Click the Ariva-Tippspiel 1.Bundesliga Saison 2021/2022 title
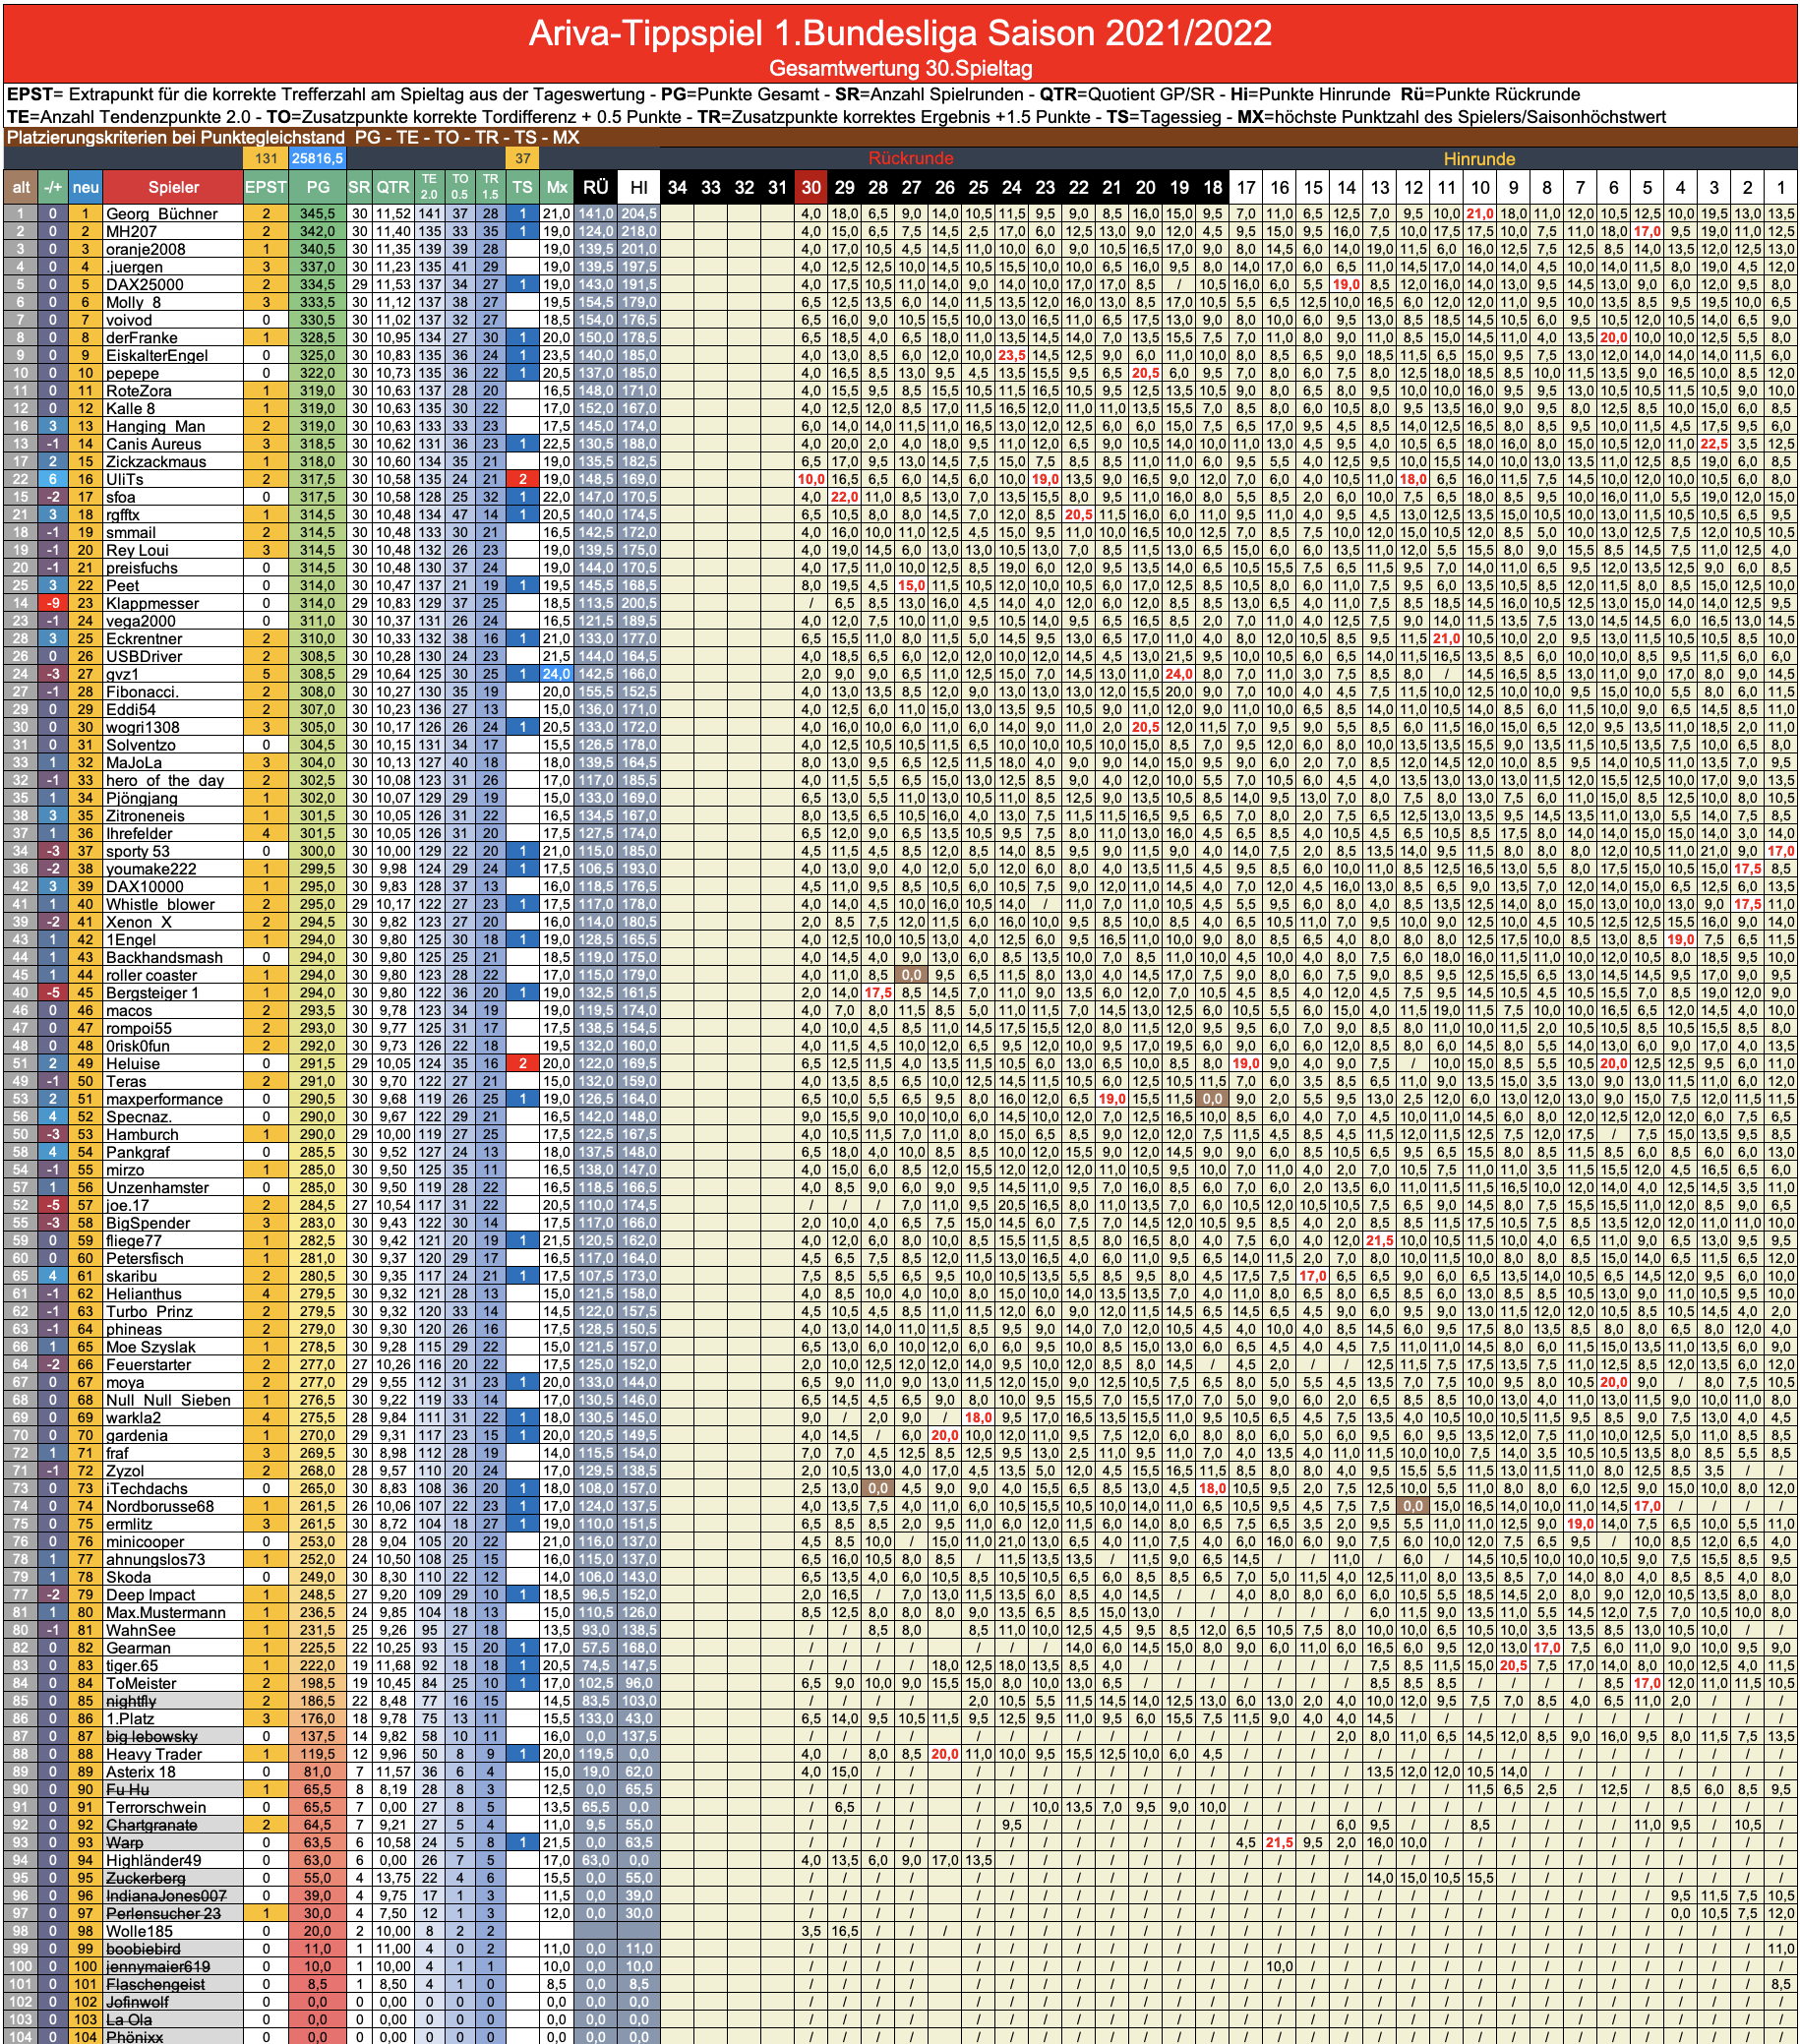The width and height of the screenshot is (1800, 2044). pyautogui.click(x=899, y=33)
